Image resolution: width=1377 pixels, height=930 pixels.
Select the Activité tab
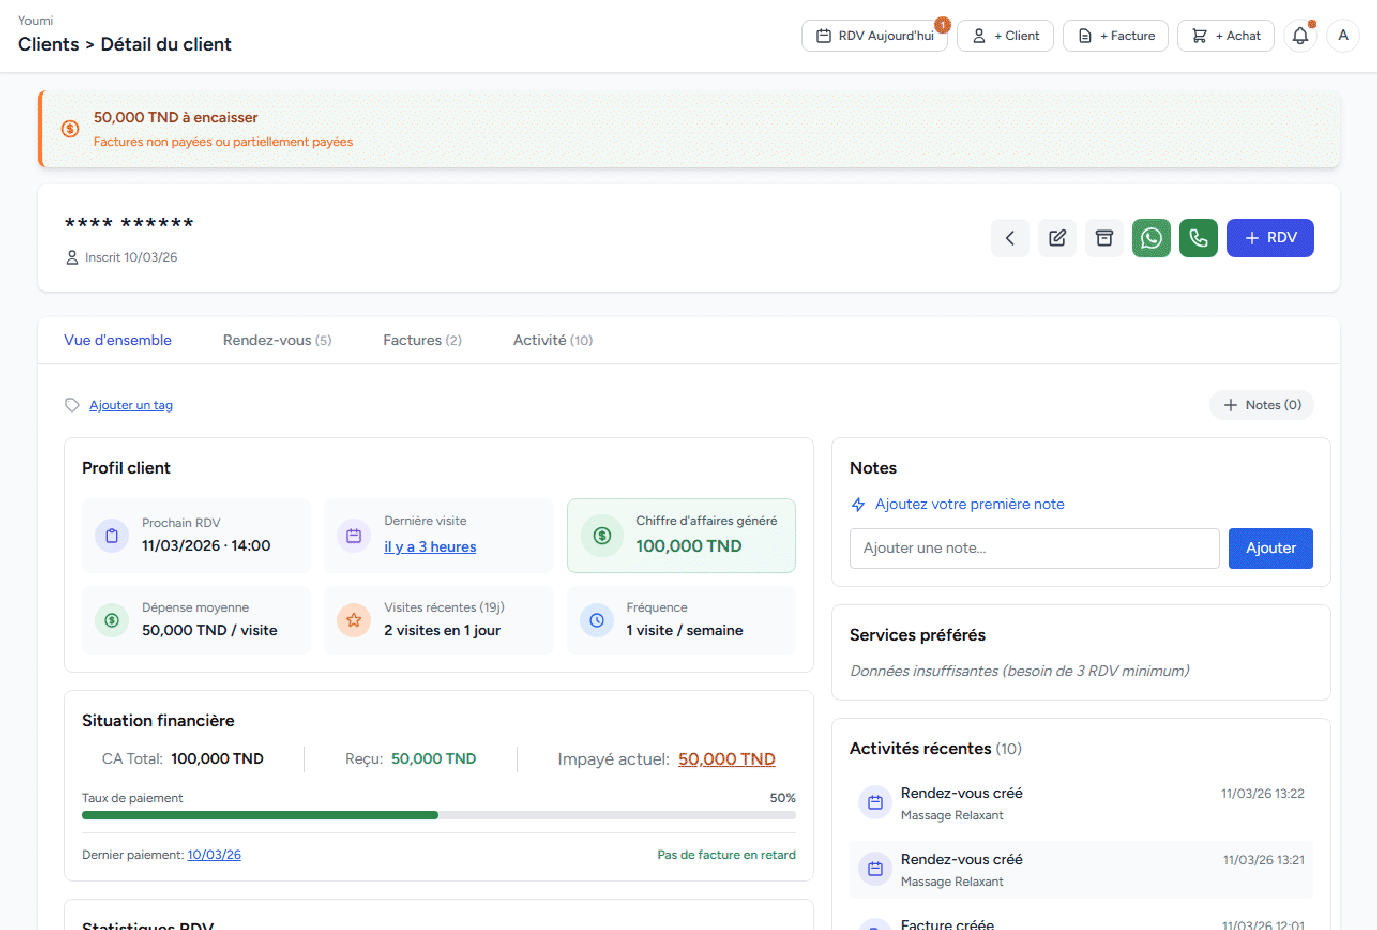point(552,340)
